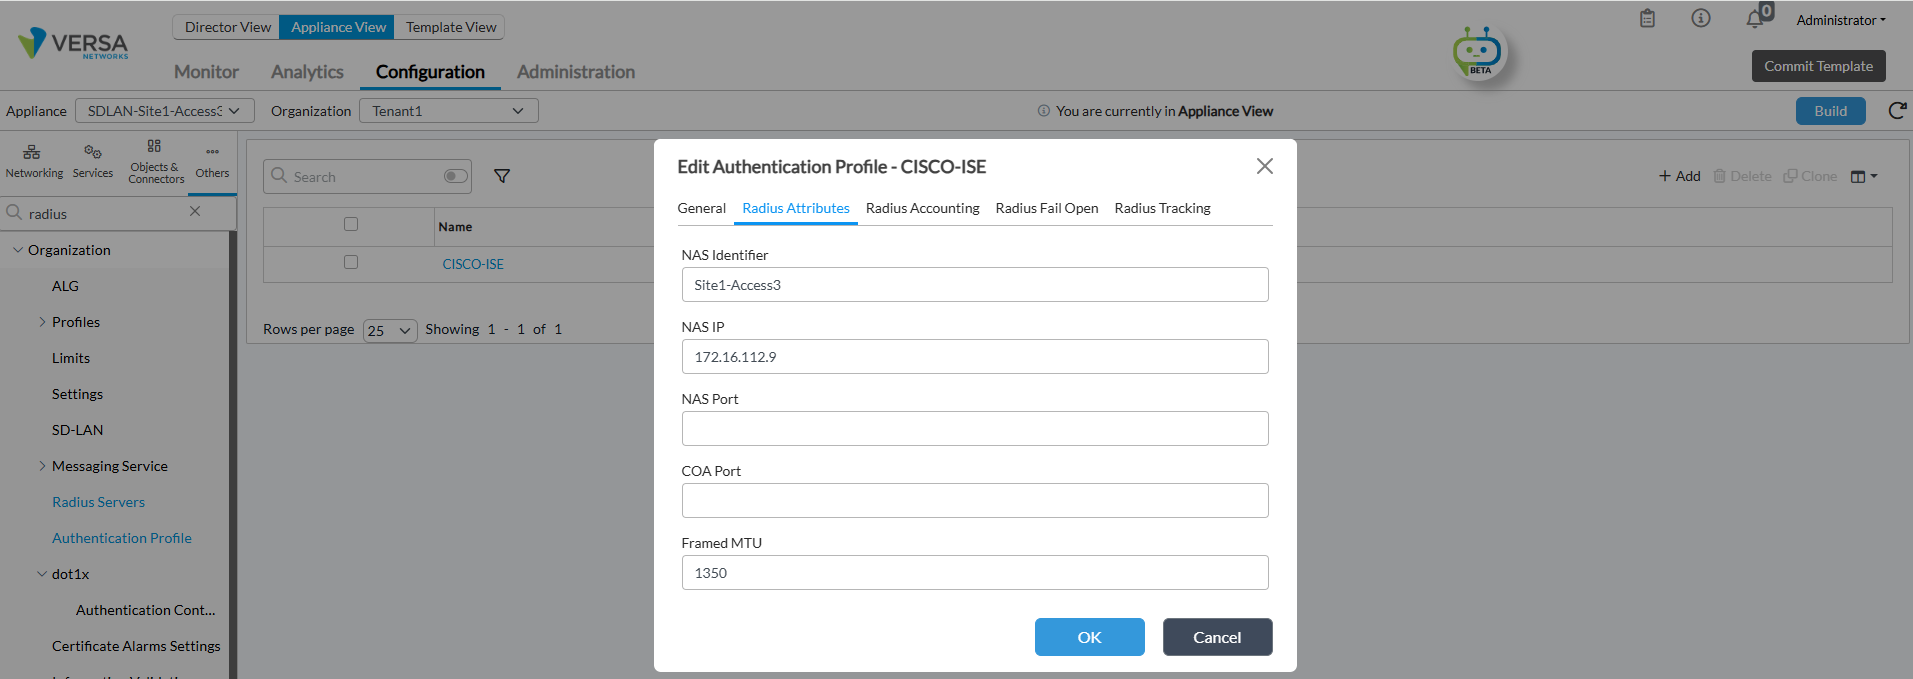Switch to the Radius Tracking tab
Screen dimensions: 1913x679
pyautogui.click(x=1162, y=208)
